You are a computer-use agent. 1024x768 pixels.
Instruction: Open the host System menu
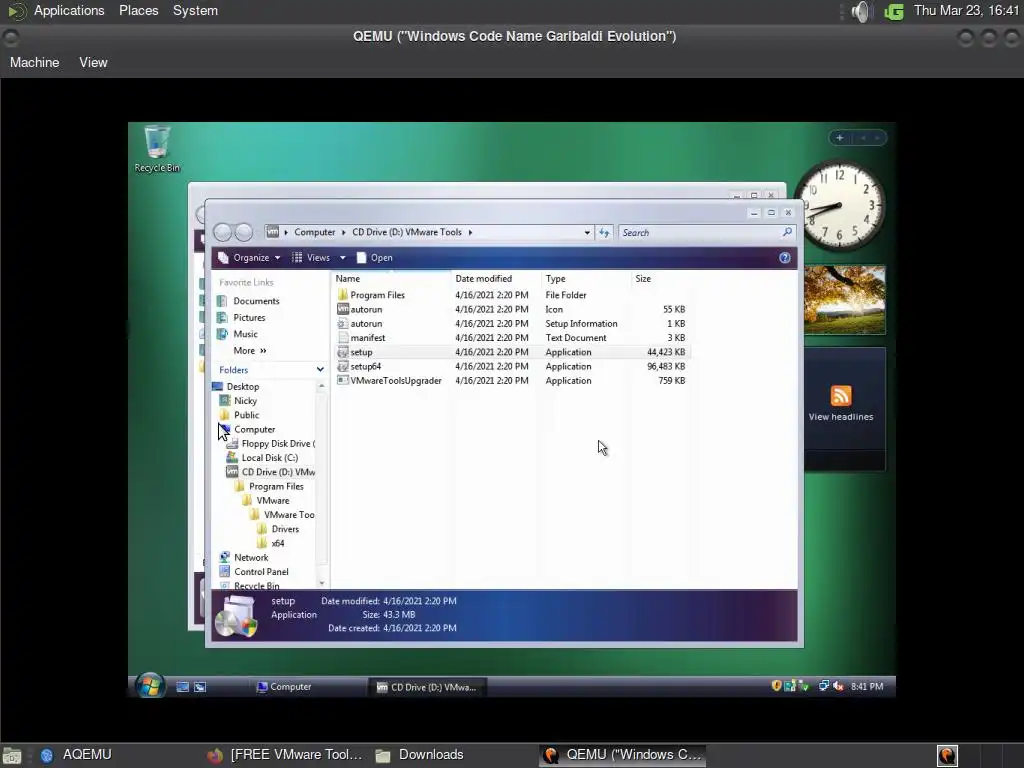pos(195,11)
